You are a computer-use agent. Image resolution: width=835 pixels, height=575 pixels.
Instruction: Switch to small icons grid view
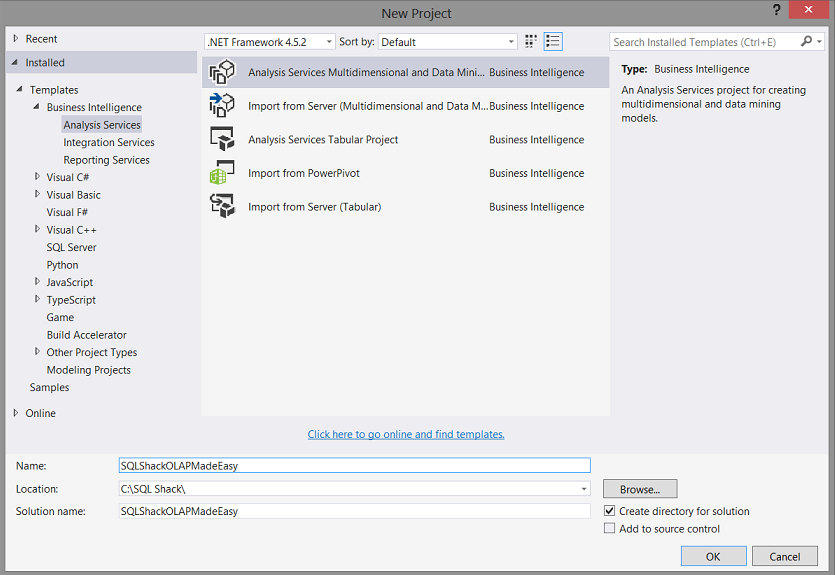tap(530, 42)
